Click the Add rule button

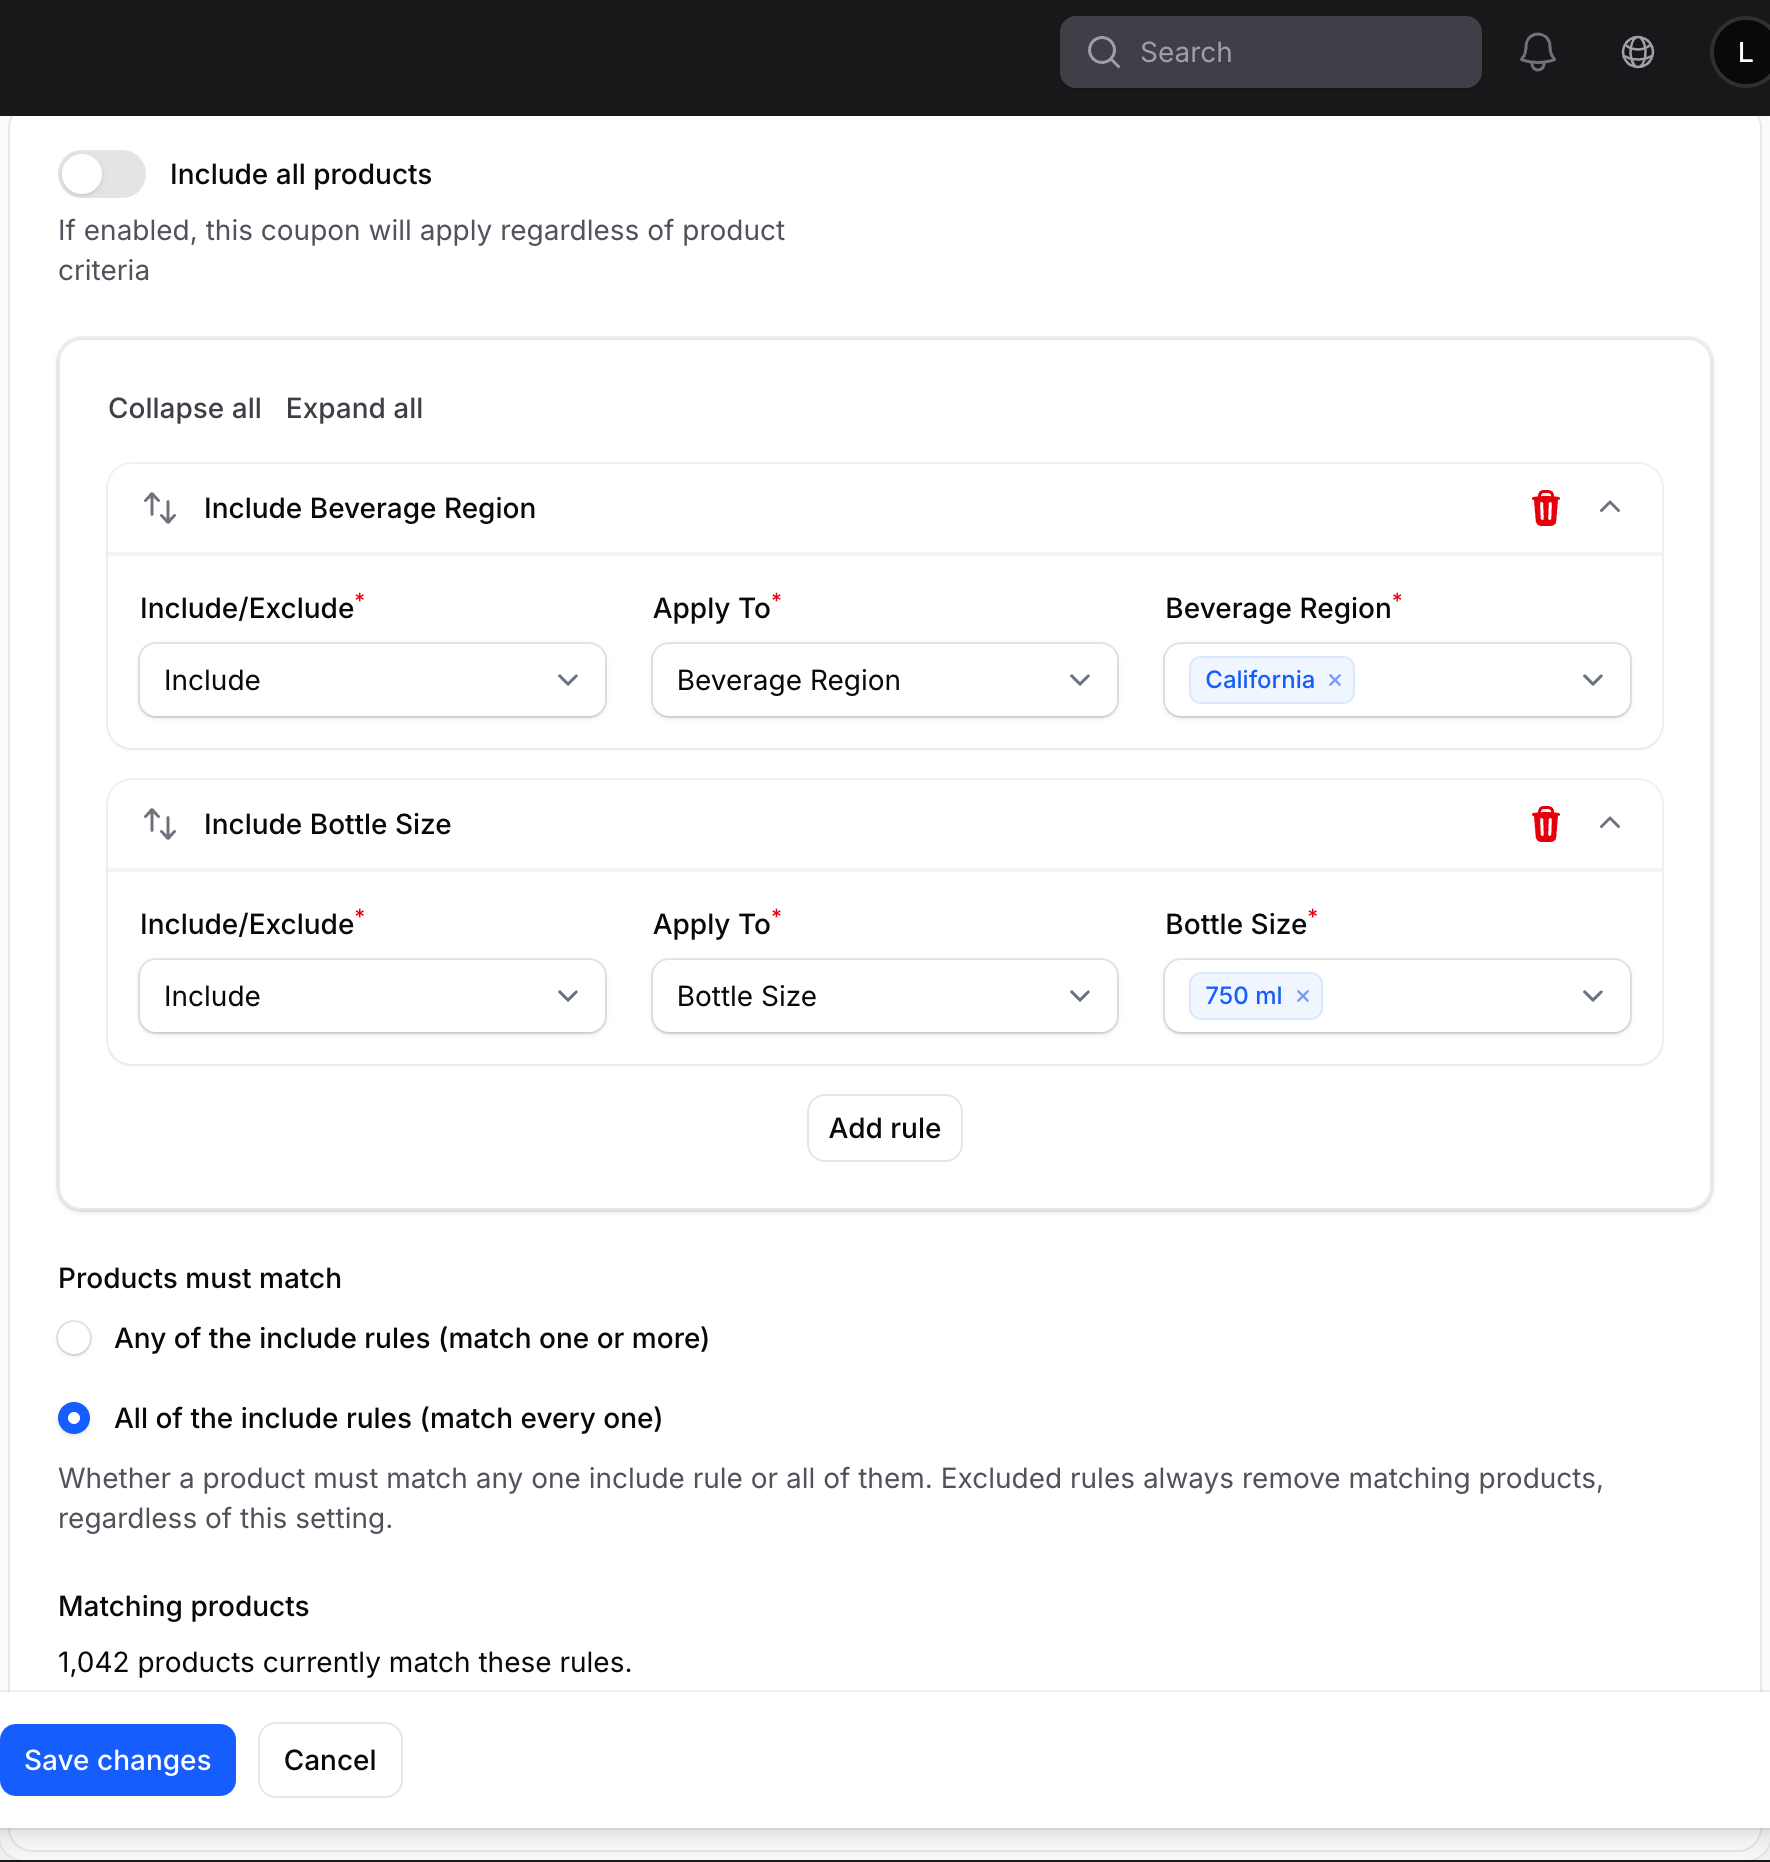[x=884, y=1128]
